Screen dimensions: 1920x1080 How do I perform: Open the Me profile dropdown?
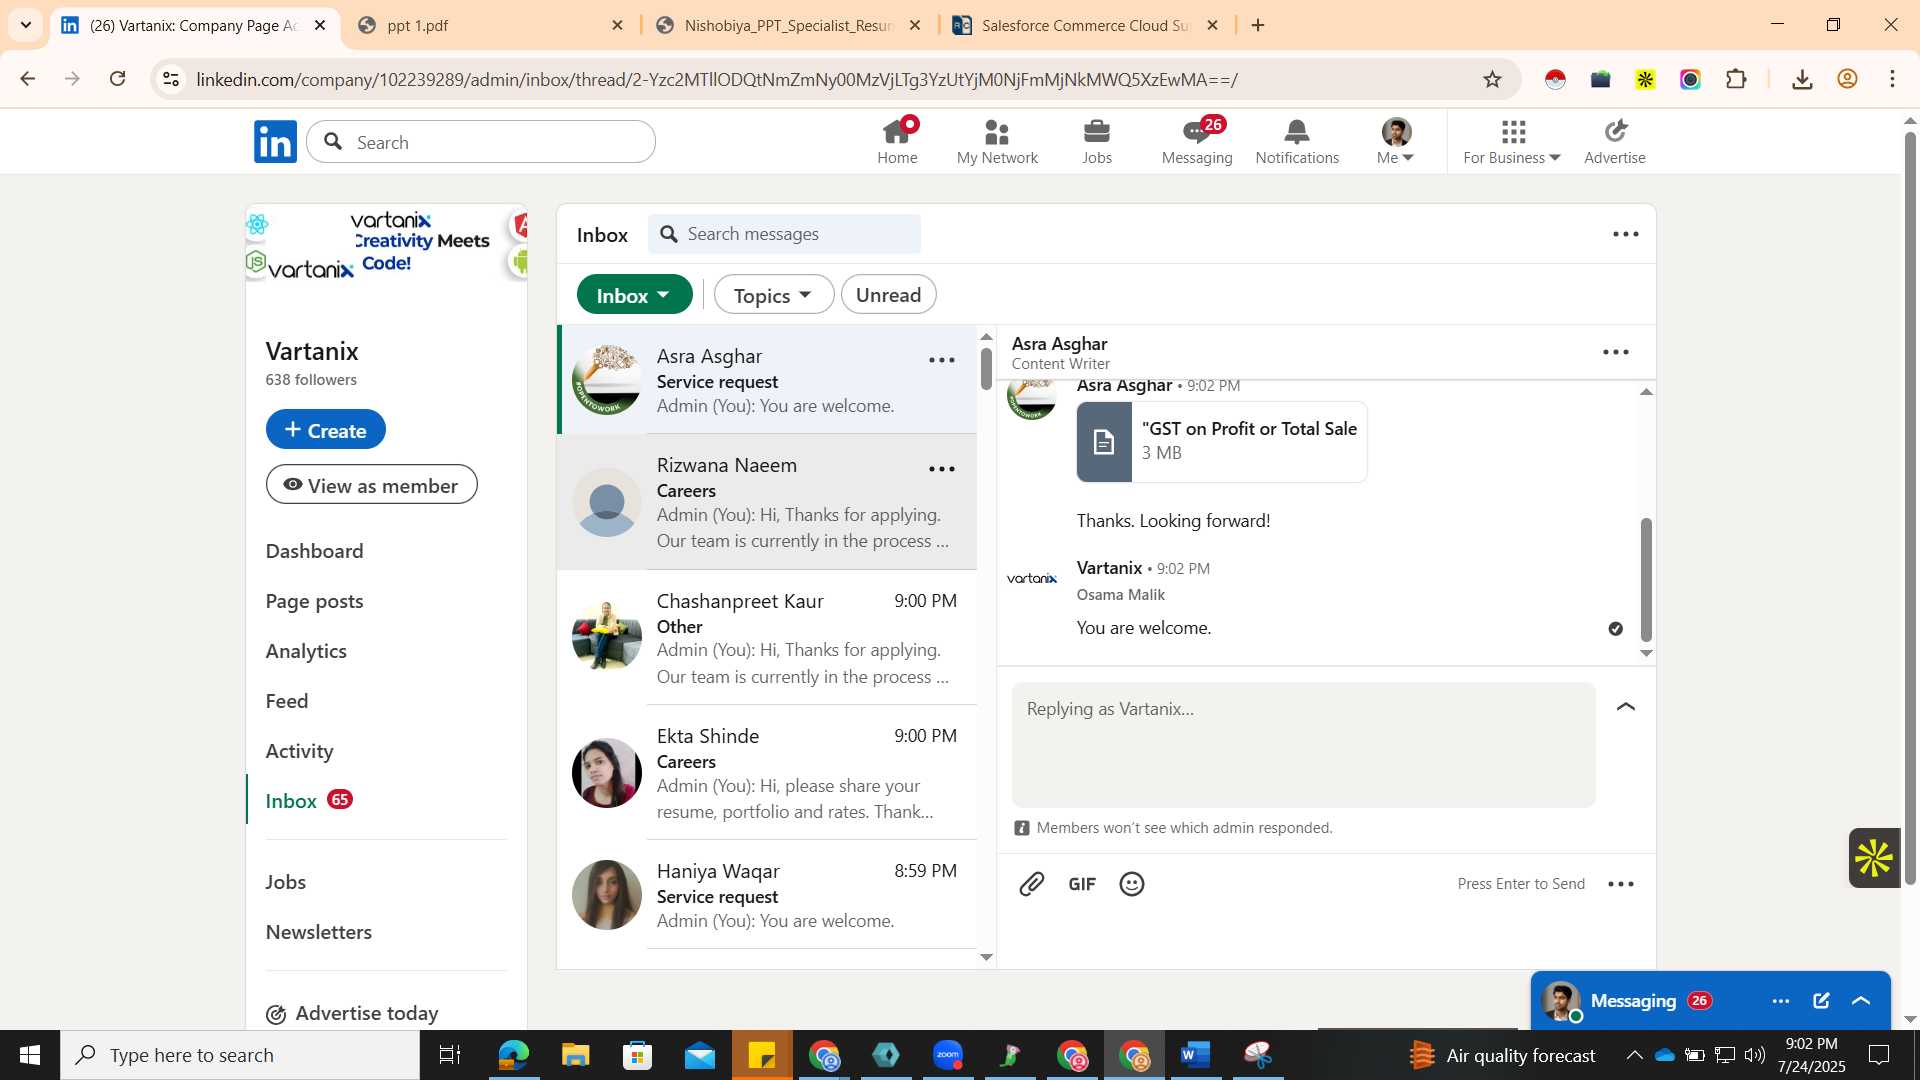point(1395,141)
